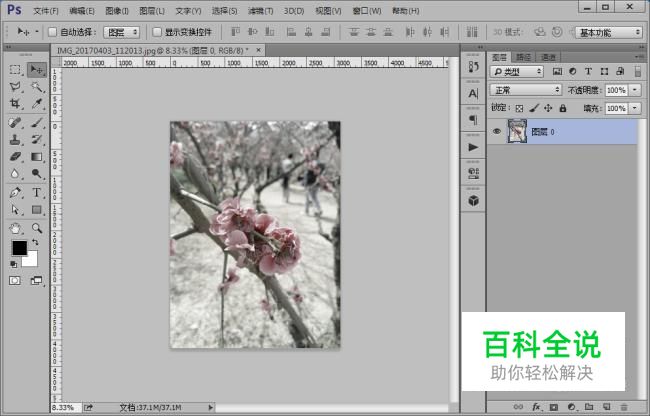The height and width of the screenshot is (416, 650).
Task: Select the Rectangle shape tool
Action: pos(36,210)
